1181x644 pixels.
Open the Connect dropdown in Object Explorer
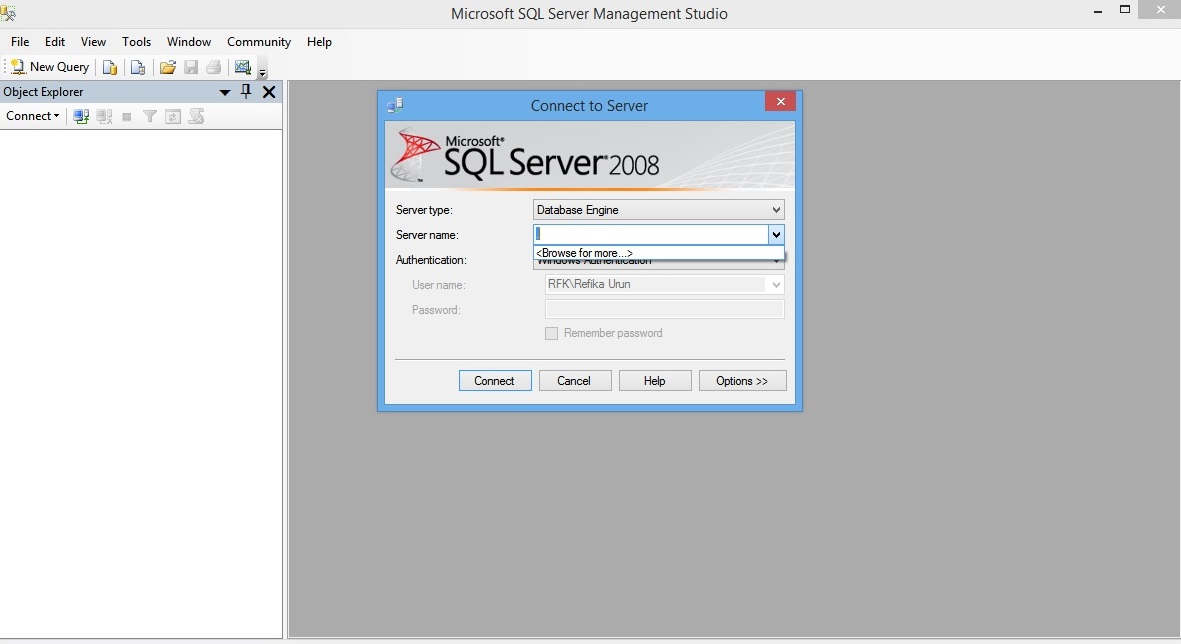tap(32, 116)
